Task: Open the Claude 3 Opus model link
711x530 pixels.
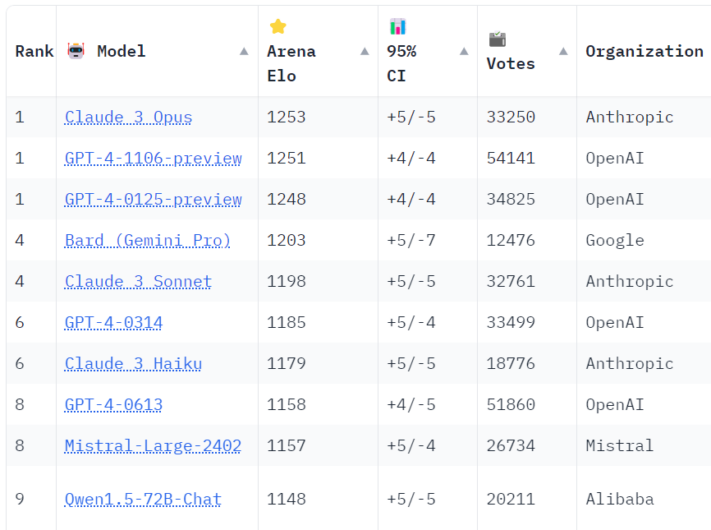Action: point(128,117)
